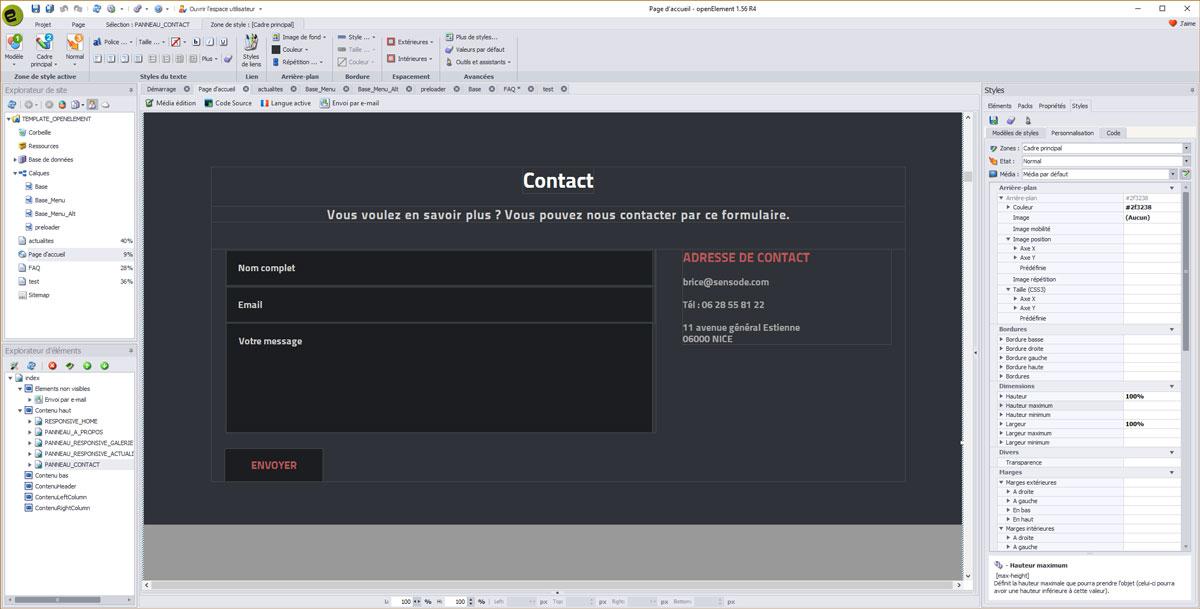The width and height of the screenshot is (1200, 609).
Task: Click the save icon in Styles panel
Action: [x=993, y=120]
